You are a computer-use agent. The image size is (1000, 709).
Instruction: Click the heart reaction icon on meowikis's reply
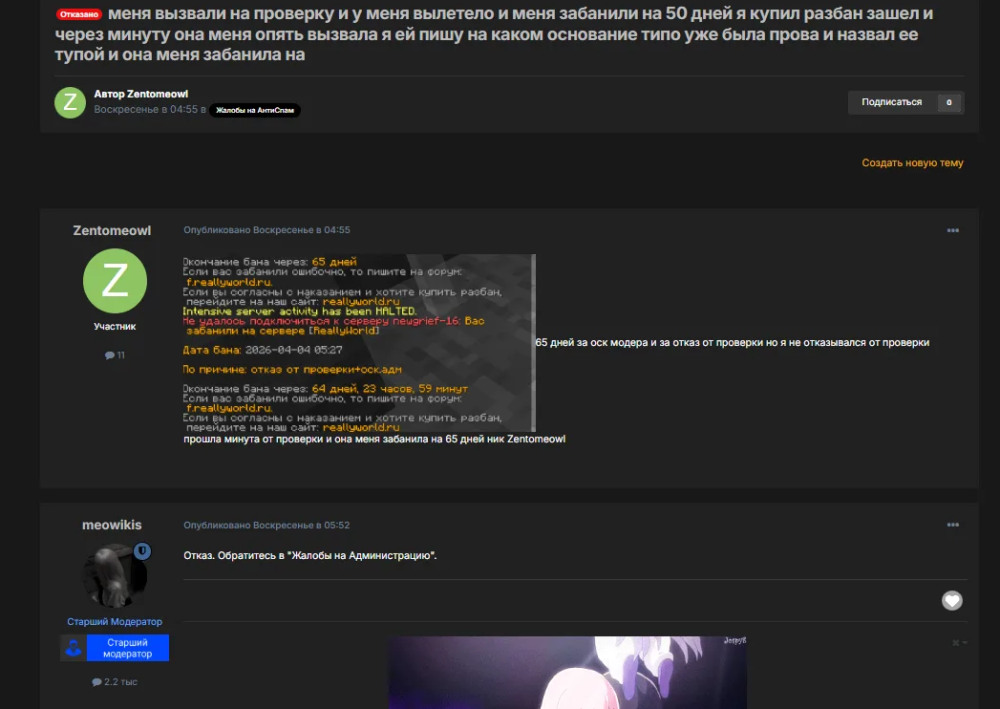[952, 600]
